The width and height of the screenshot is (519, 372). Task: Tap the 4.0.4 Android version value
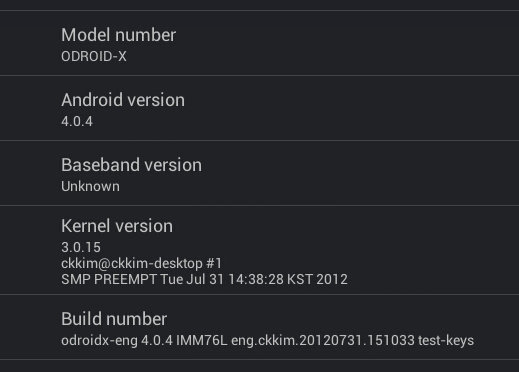(x=77, y=121)
